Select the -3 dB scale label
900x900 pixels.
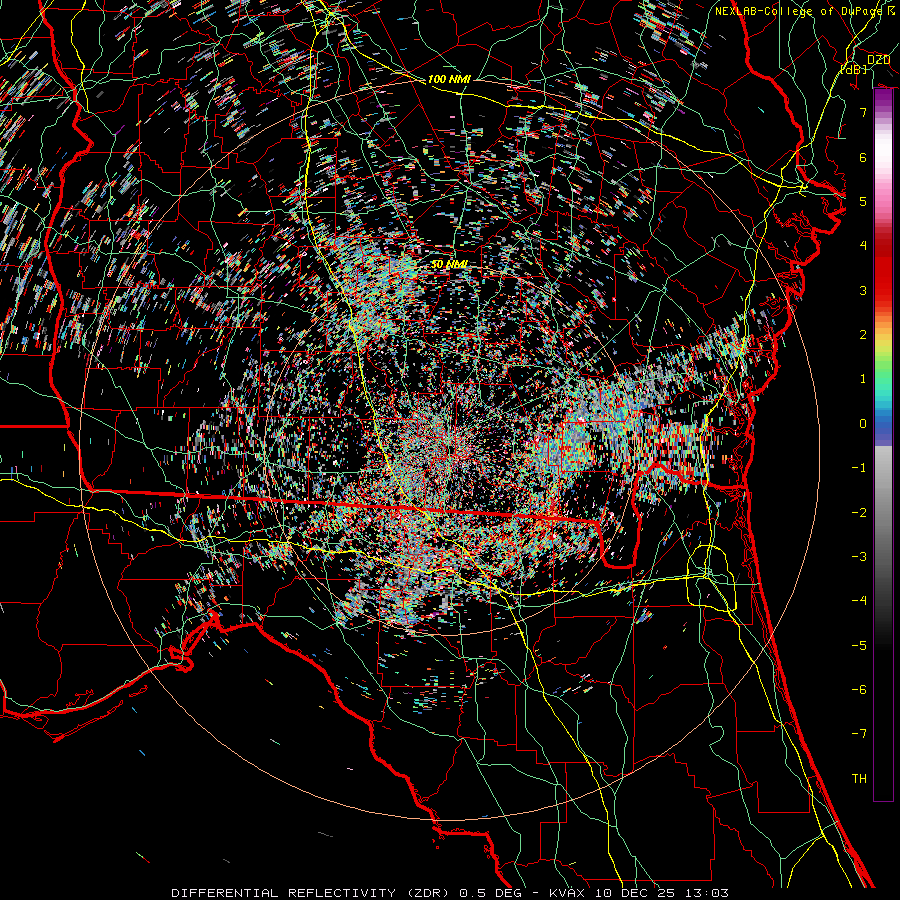[859, 557]
